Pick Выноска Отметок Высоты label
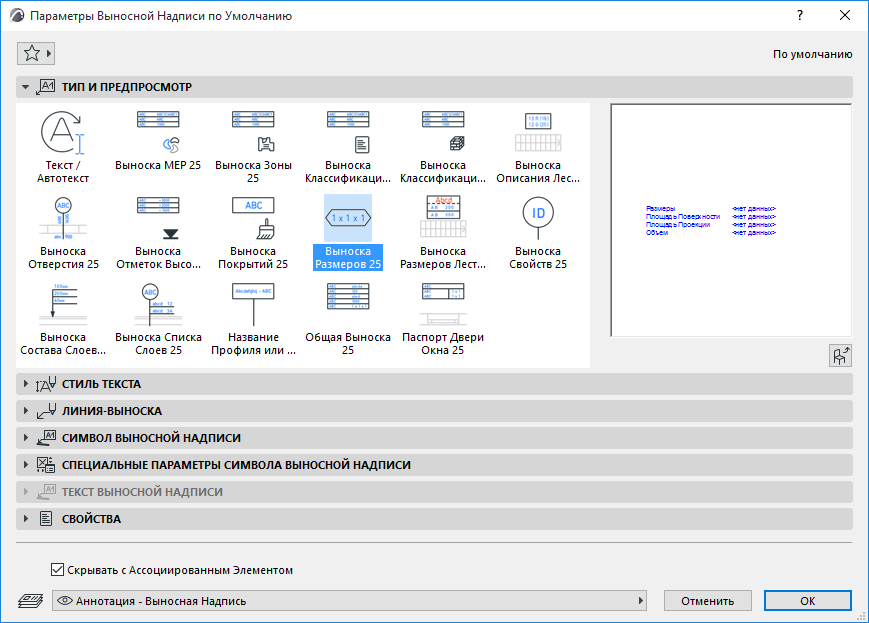The image size is (869, 623). click(158, 233)
